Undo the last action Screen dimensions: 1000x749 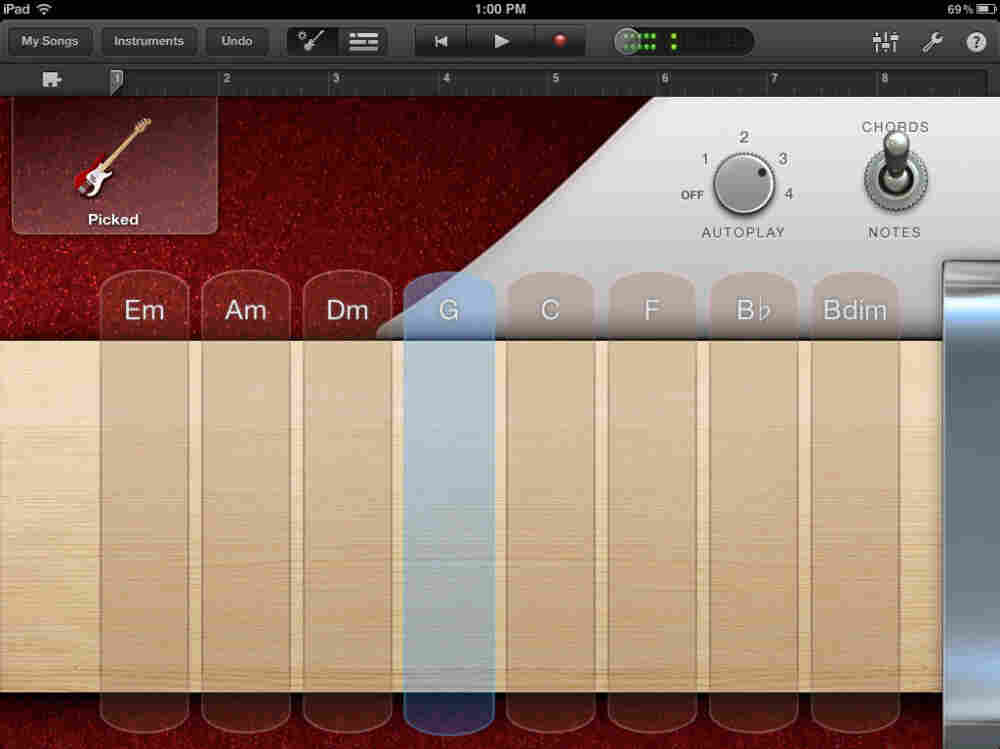pos(237,41)
